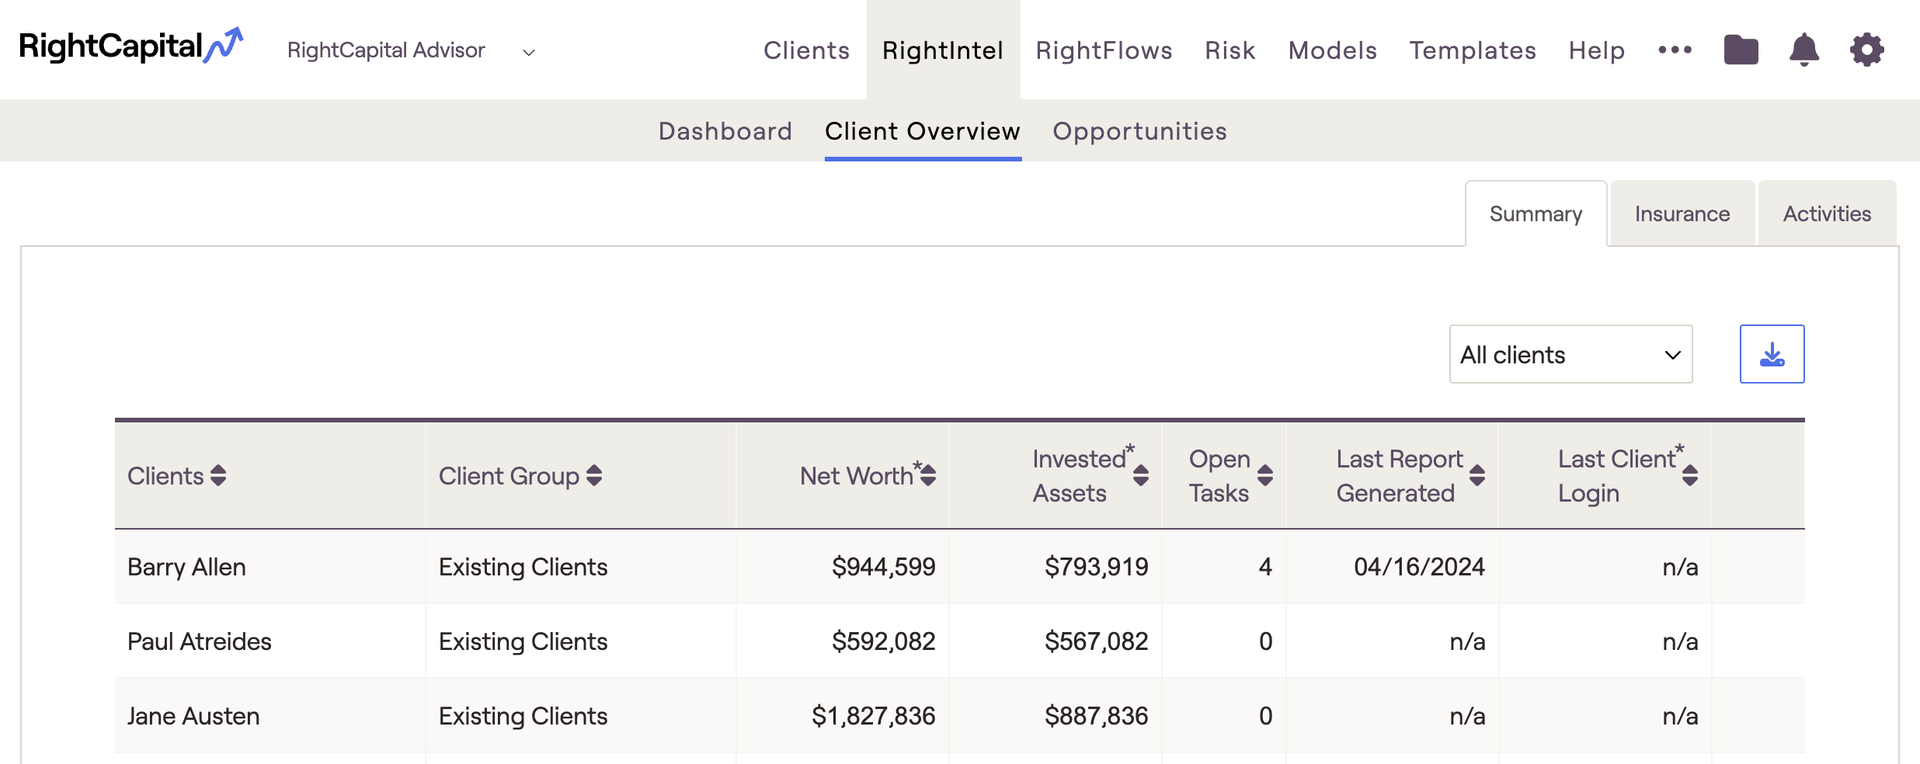Select the Summary tab
Image resolution: width=1920 pixels, height=764 pixels.
click(x=1536, y=214)
